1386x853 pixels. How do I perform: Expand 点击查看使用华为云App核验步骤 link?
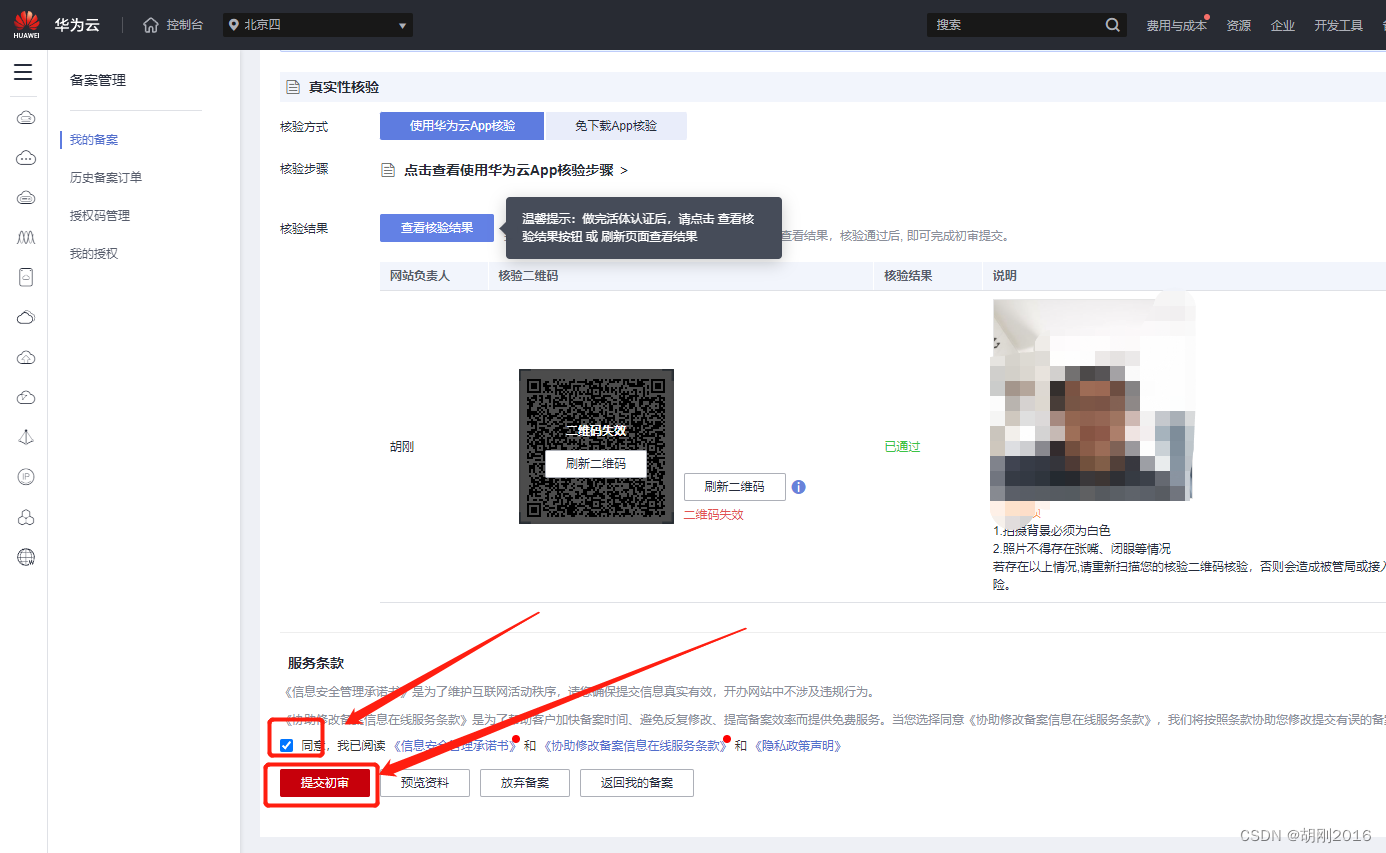pyautogui.click(x=516, y=170)
